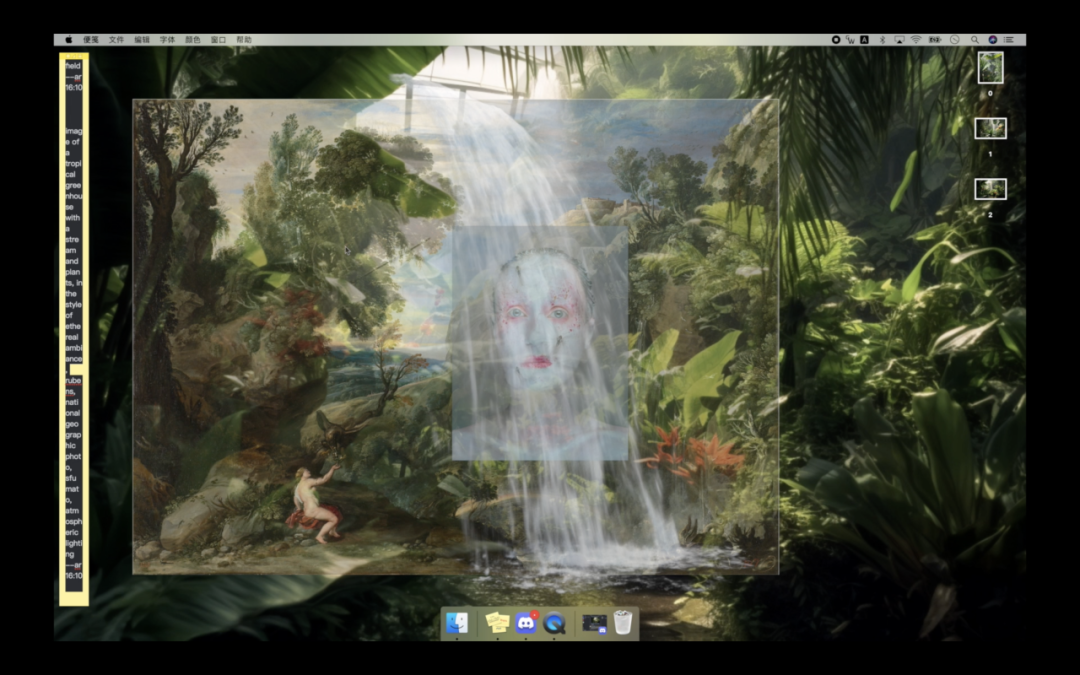Open the 字体 menu
Viewport: 1080px width, 675px height.
[x=167, y=40]
